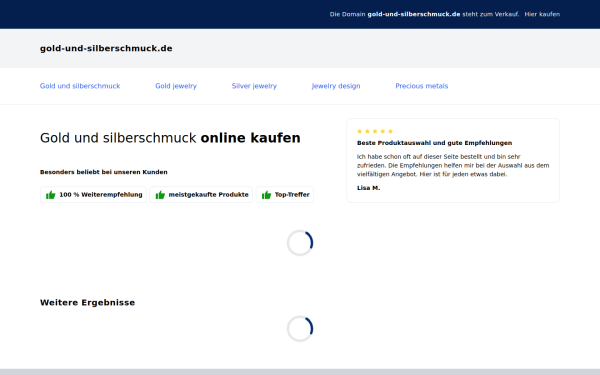
Task: Click the loading spinner above 'Weitere Ergebnisse'
Action: click(x=300, y=243)
